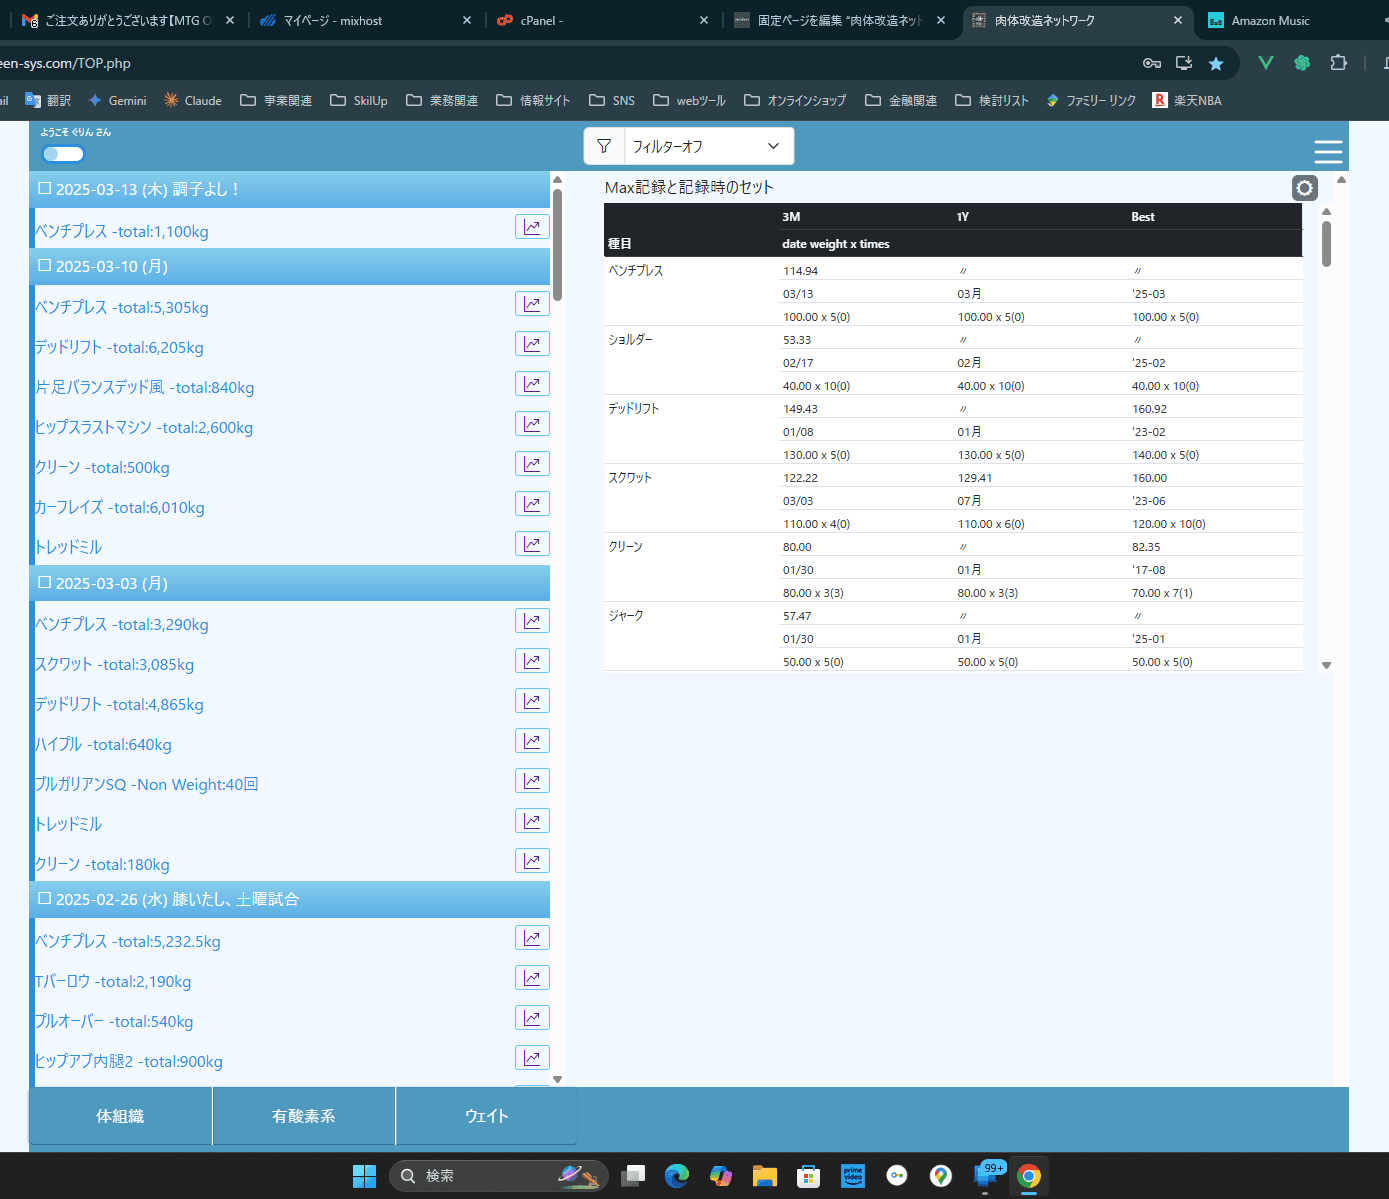Open the 金融関連 bookmark folder
This screenshot has width=1389, height=1199.
point(901,100)
